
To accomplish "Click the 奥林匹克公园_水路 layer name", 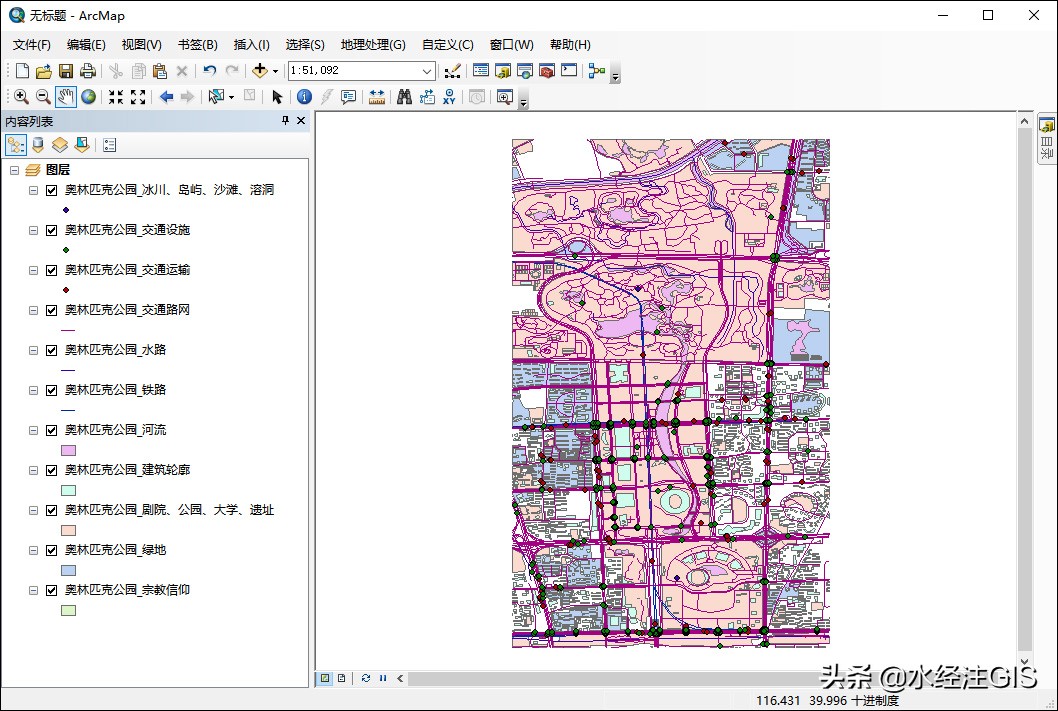I will pos(115,350).
